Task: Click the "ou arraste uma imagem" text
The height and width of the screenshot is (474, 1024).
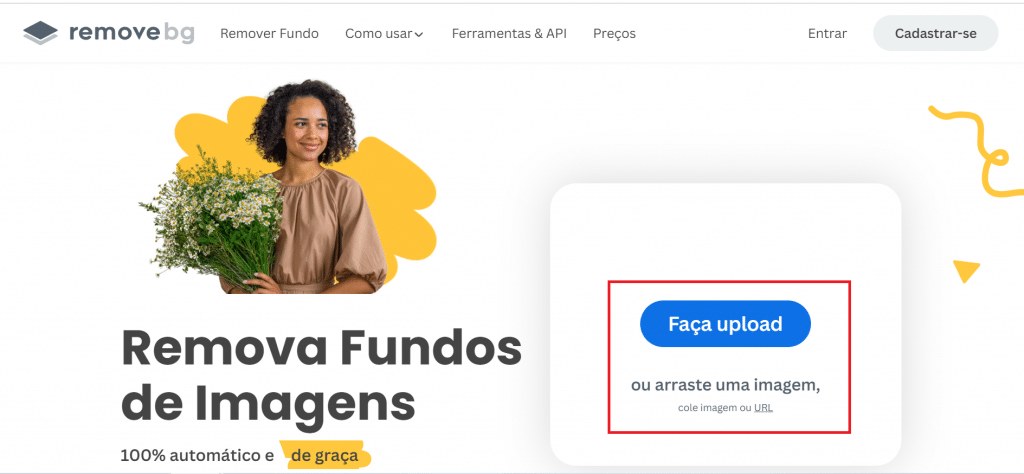Action: 725,385
